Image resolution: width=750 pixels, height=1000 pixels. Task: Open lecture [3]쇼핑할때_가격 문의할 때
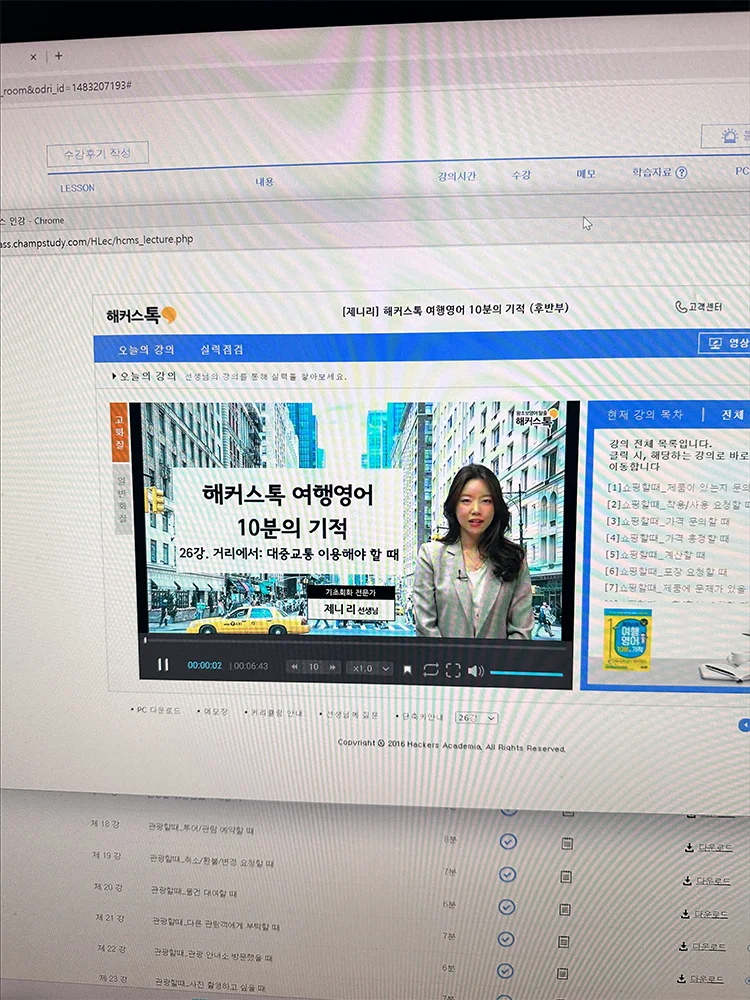669,521
